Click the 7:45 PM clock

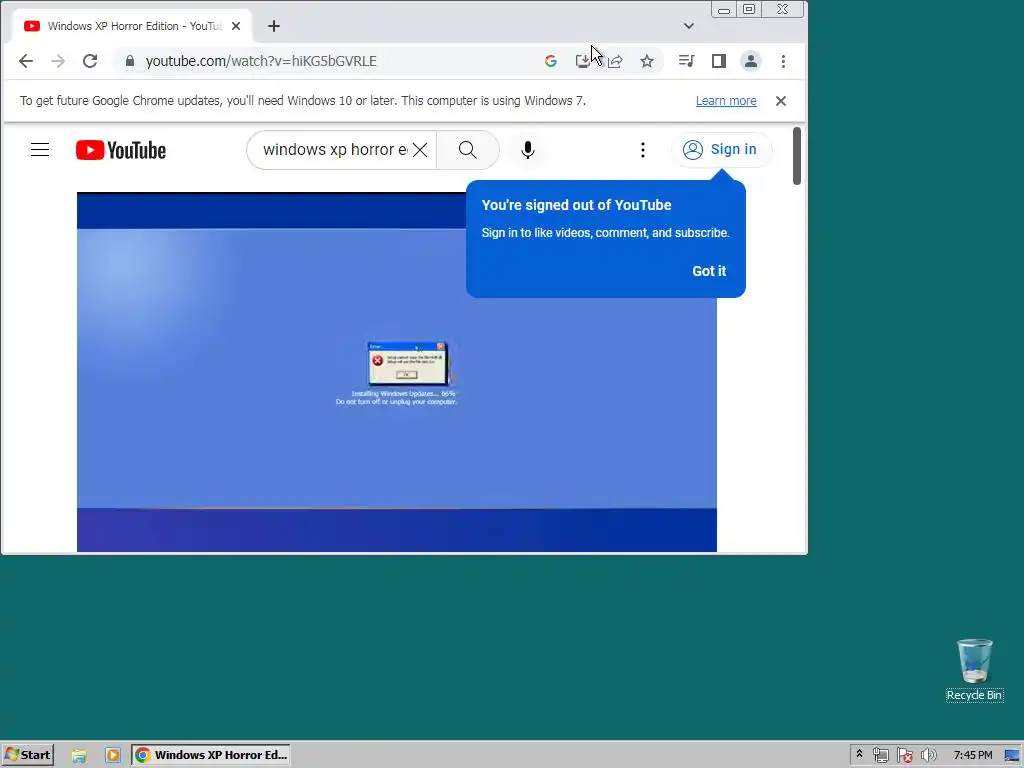pyautogui.click(x=972, y=755)
